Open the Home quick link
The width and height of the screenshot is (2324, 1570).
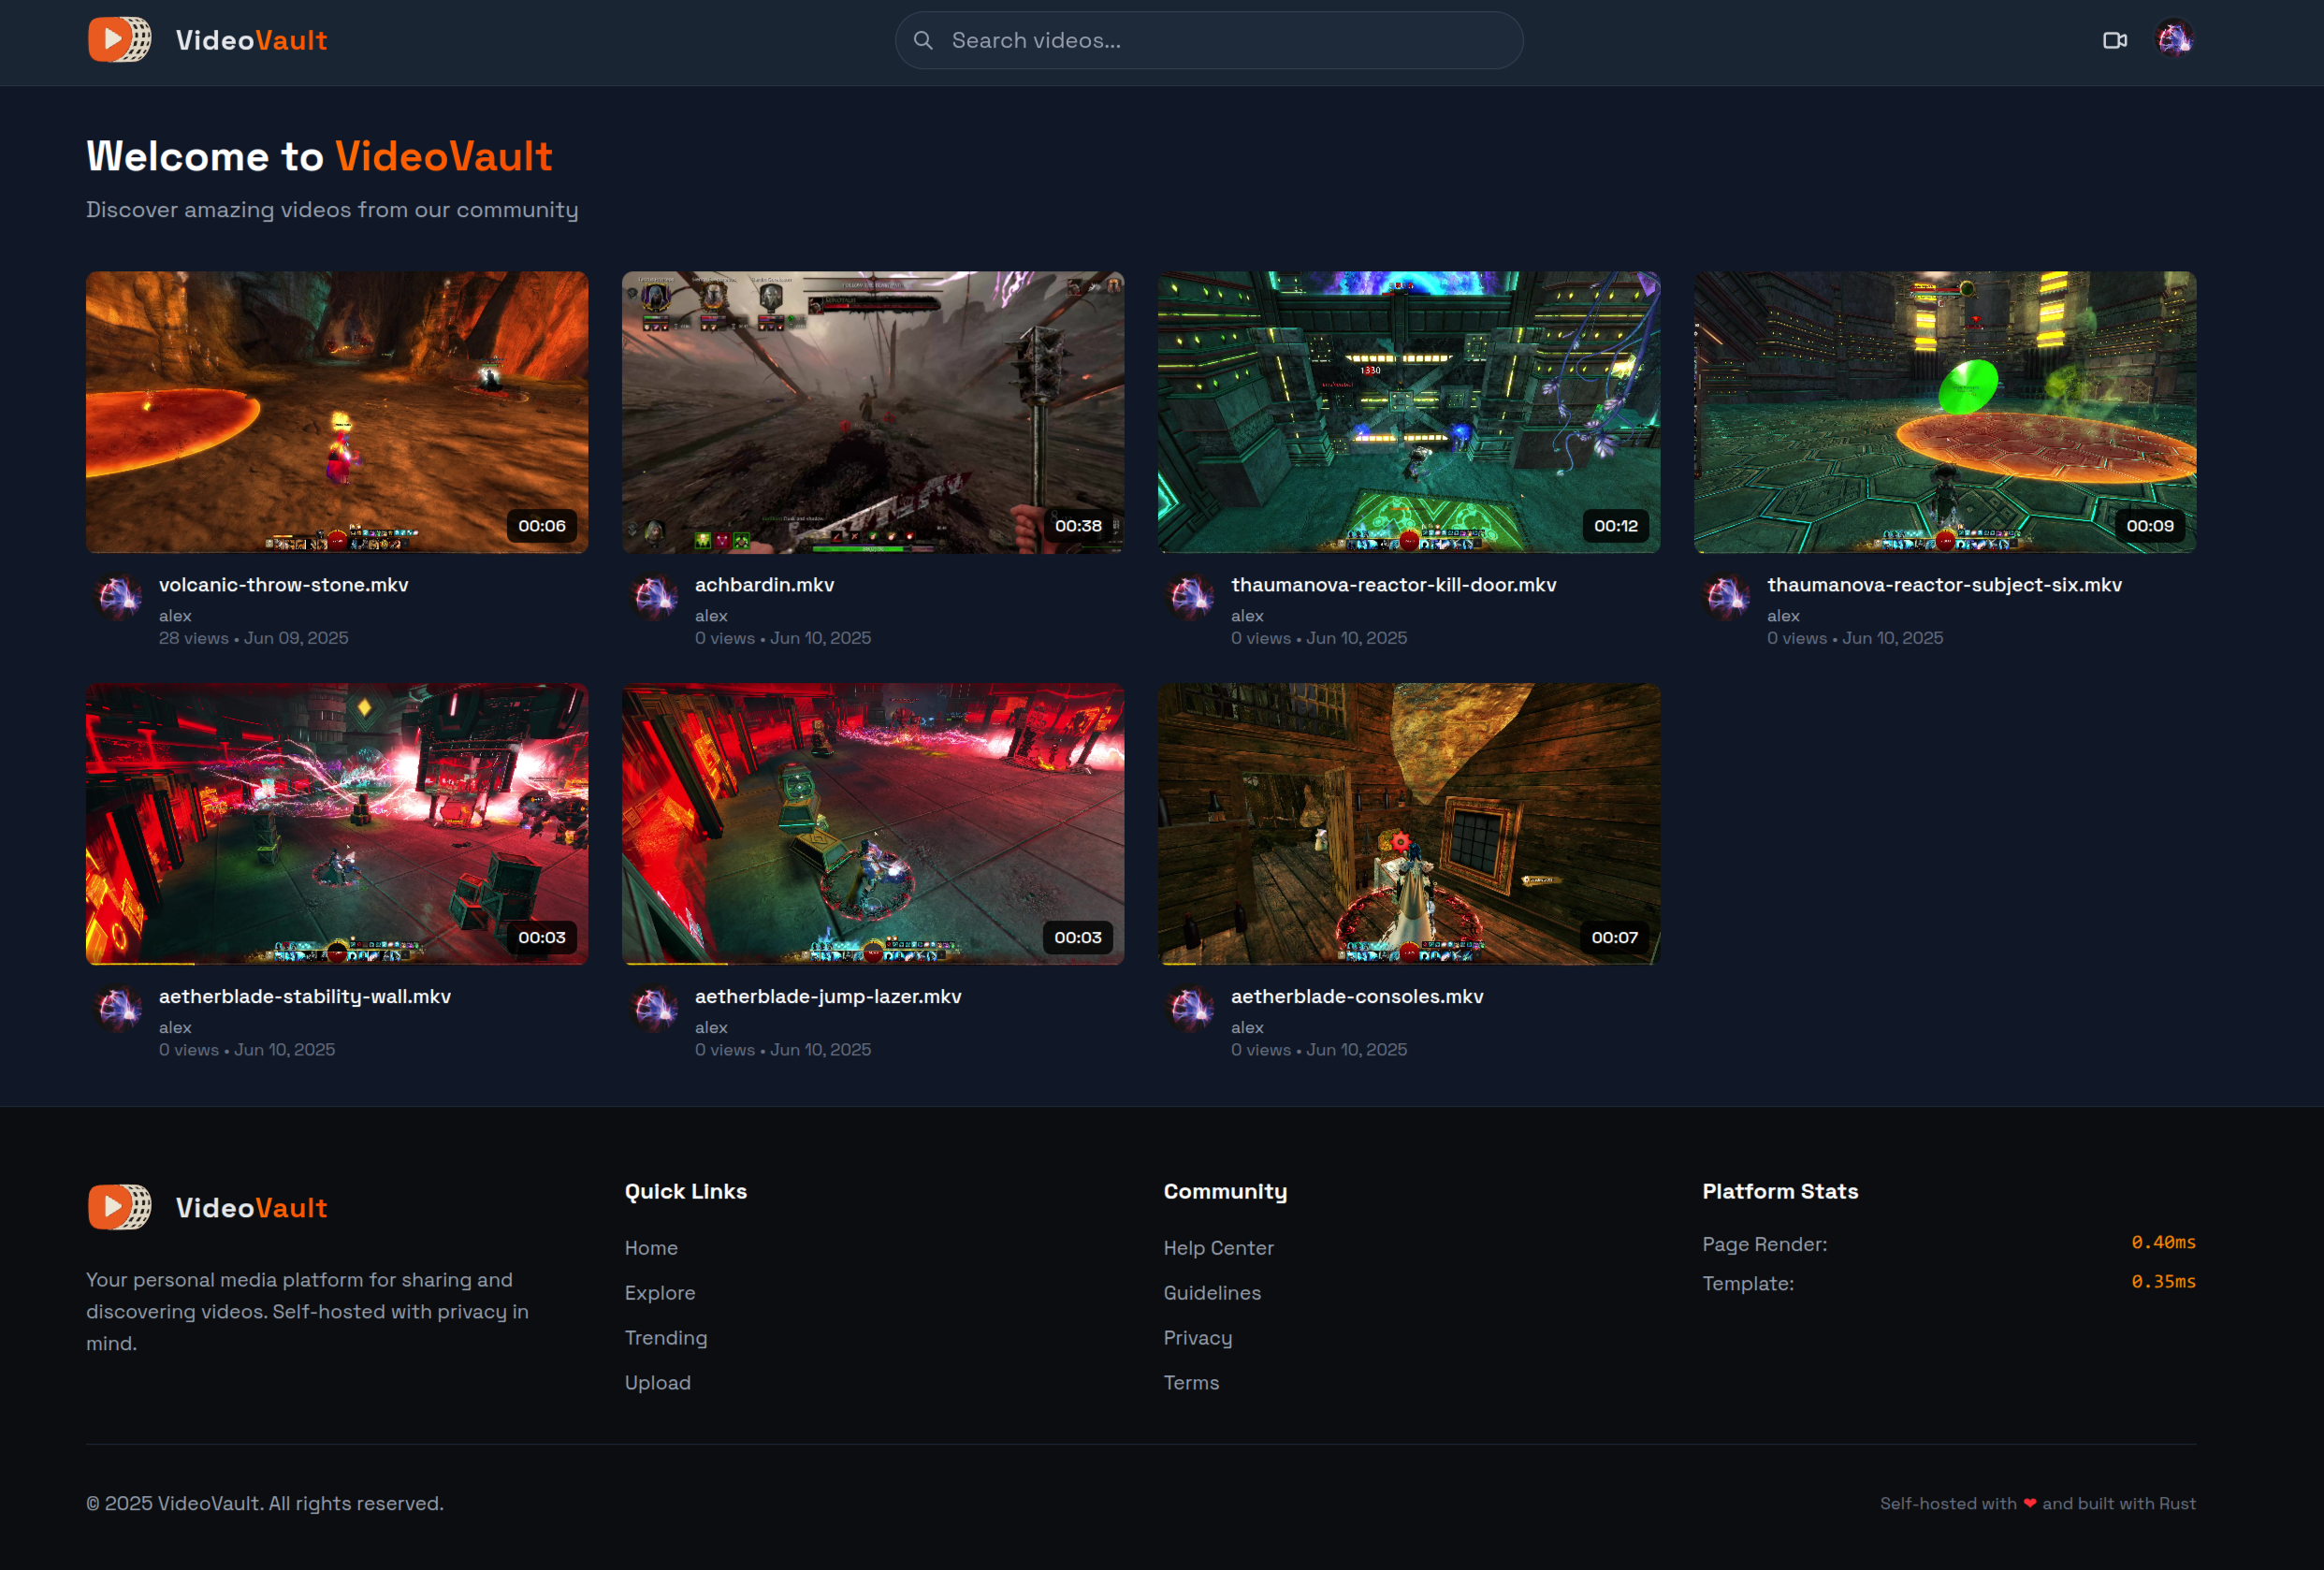point(650,1247)
